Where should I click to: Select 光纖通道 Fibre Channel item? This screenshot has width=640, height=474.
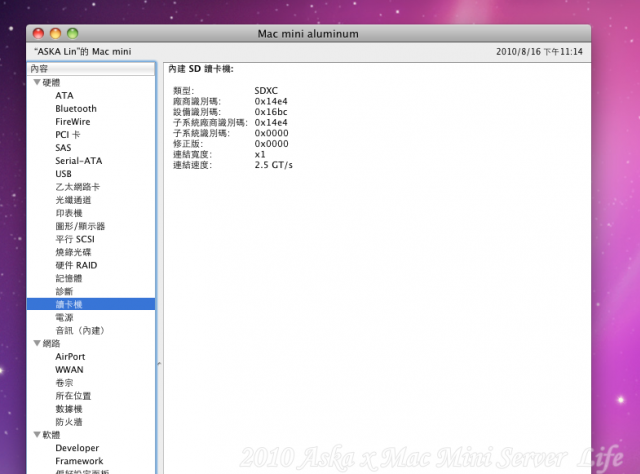pyautogui.click(x=73, y=200)
